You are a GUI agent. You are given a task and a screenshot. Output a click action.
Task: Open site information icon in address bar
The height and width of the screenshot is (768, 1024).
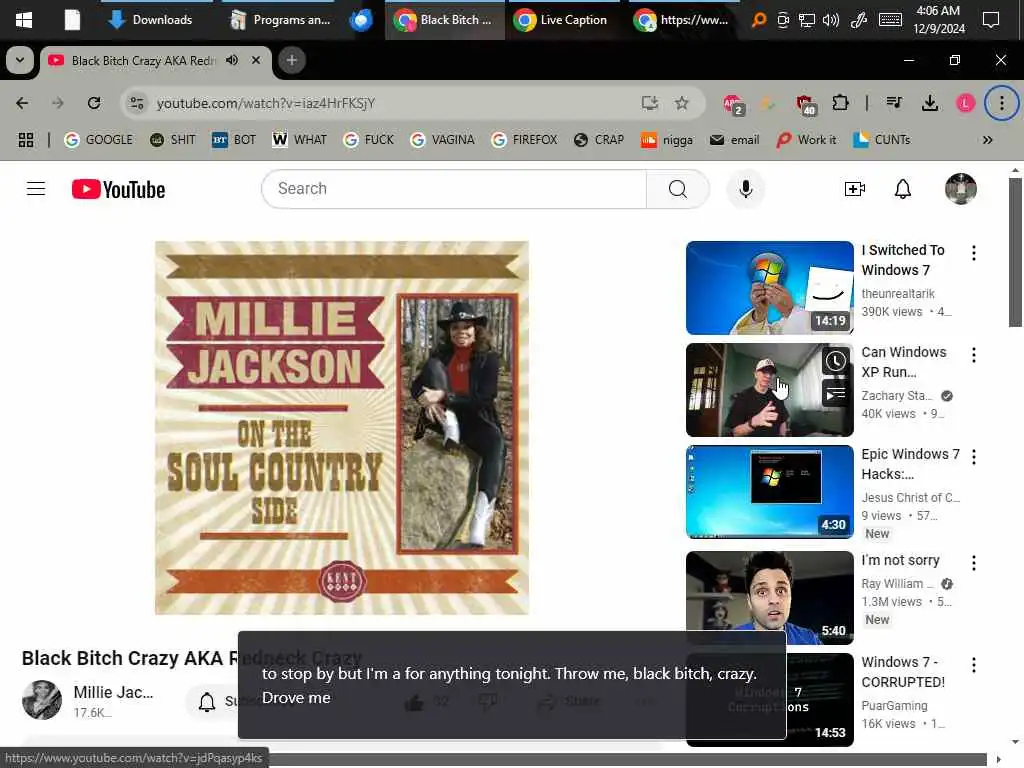tap(137, 103)
